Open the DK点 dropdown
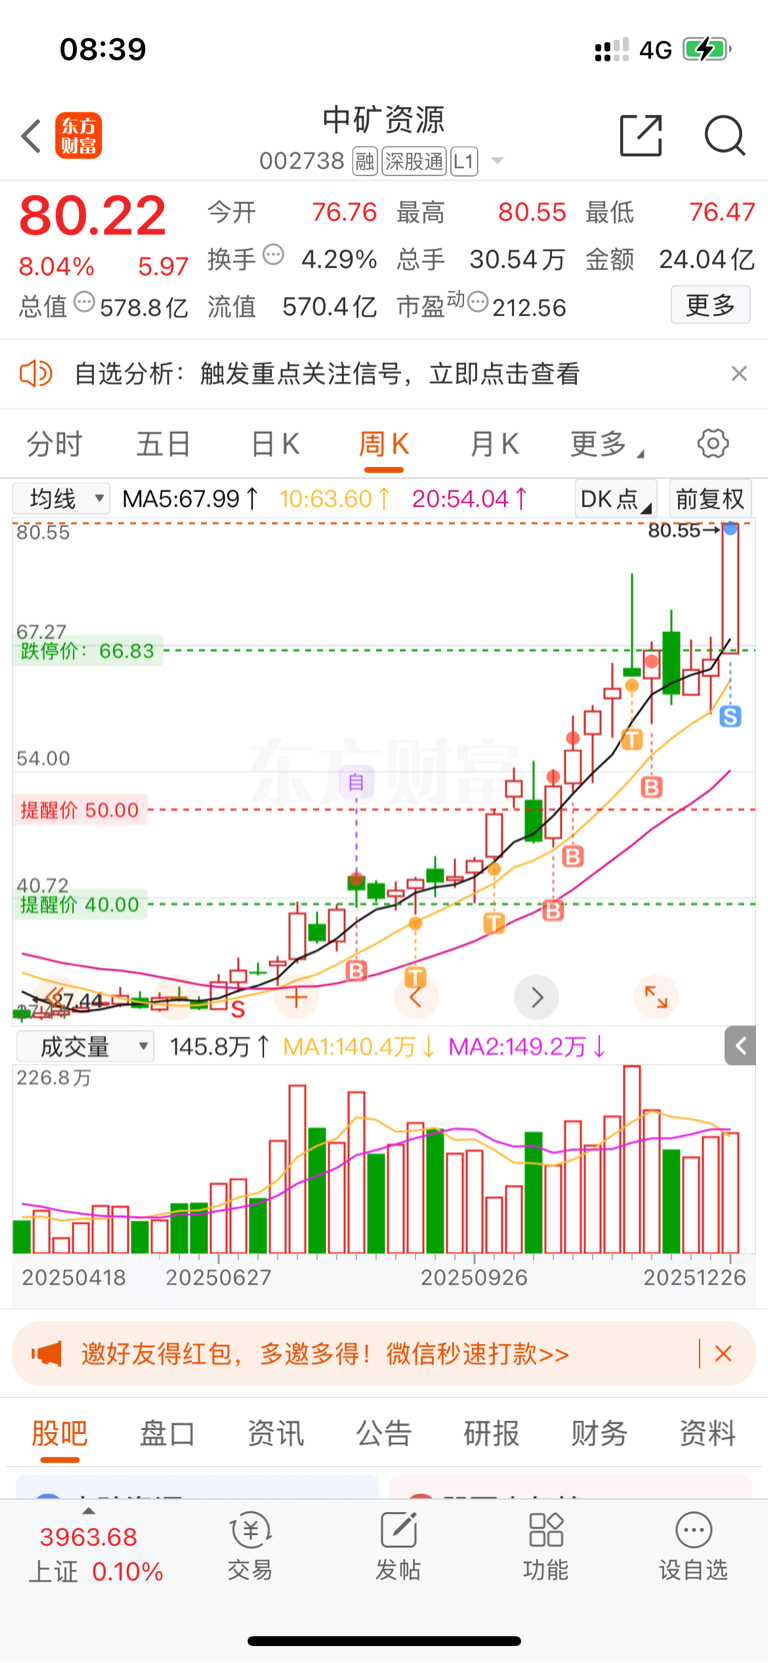 tap(615, 498)
